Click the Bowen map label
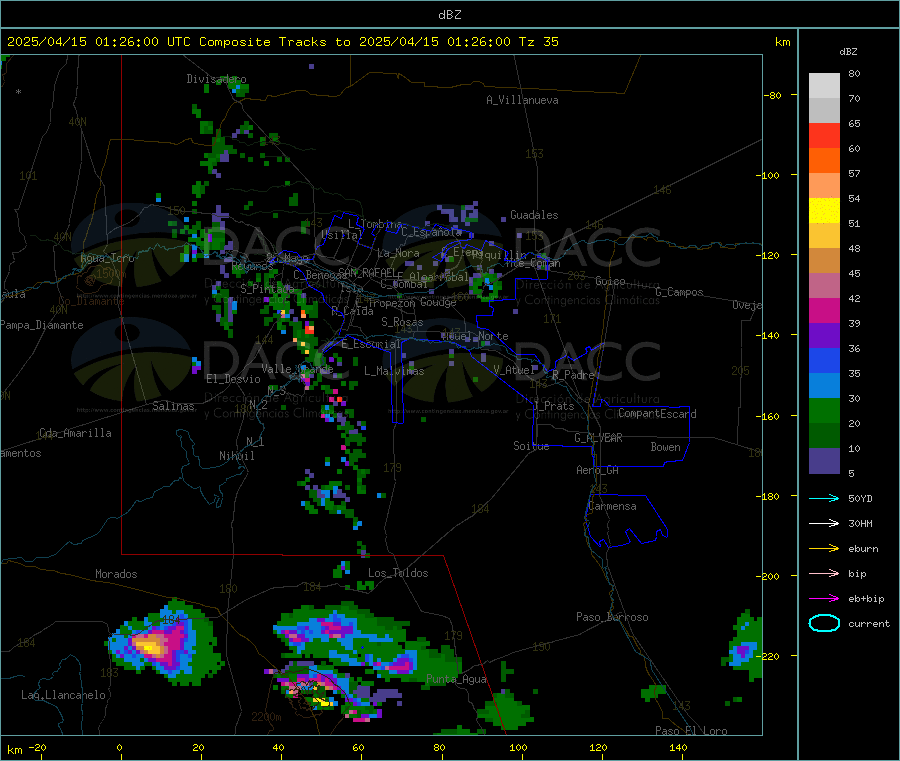The height and width of the screenshot is (761, 900). tap(665, 447)
